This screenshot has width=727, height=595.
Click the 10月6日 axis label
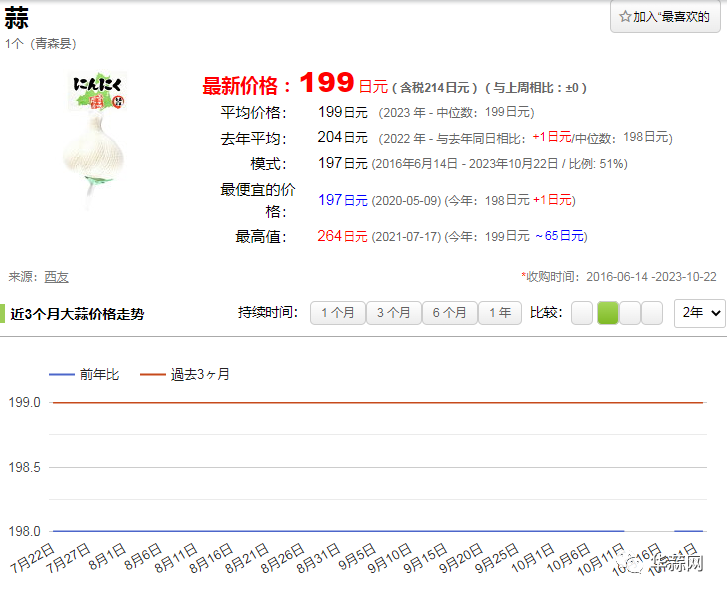(569, 558)
